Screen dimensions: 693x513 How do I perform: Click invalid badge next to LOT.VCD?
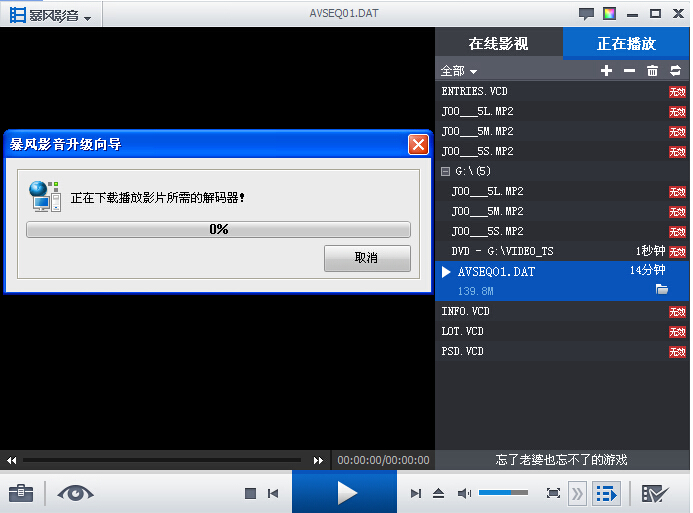click(x=677, y=332)
